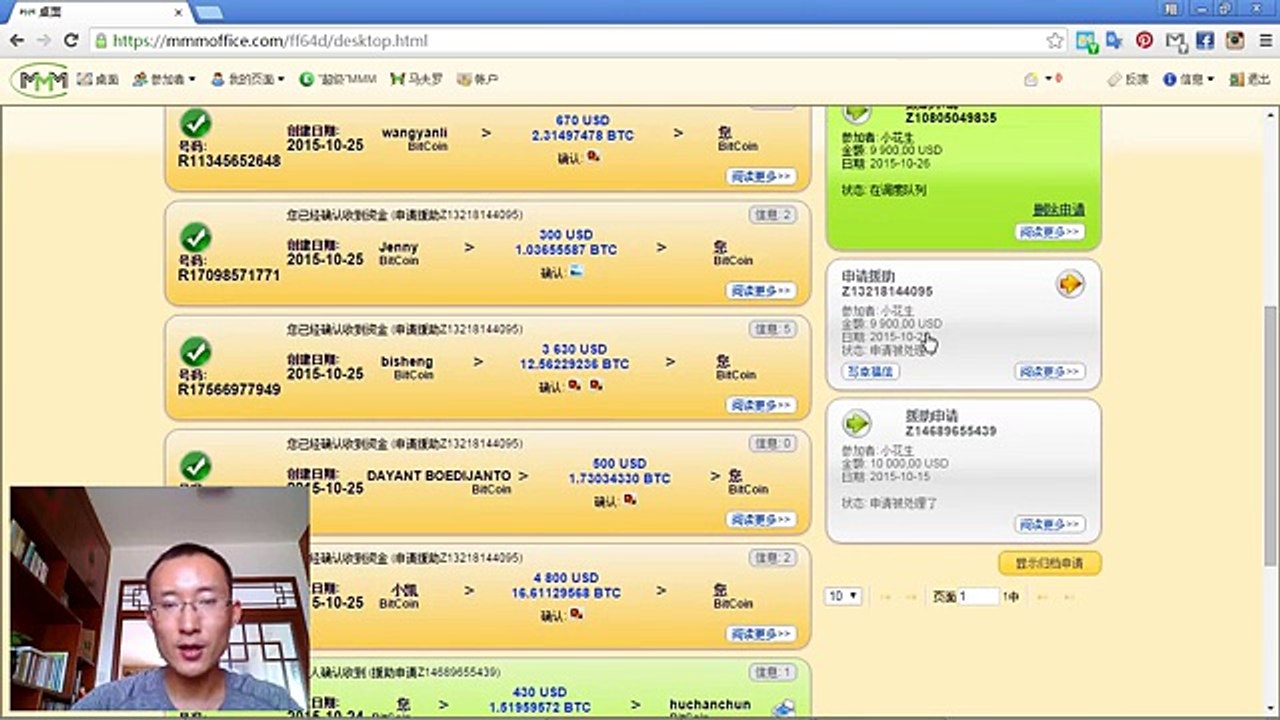Image resolution: width=1280 pixels, height=720 pixels.
Task: Open the Gmail checker extension icon
Action: (x=1175, y=41)
